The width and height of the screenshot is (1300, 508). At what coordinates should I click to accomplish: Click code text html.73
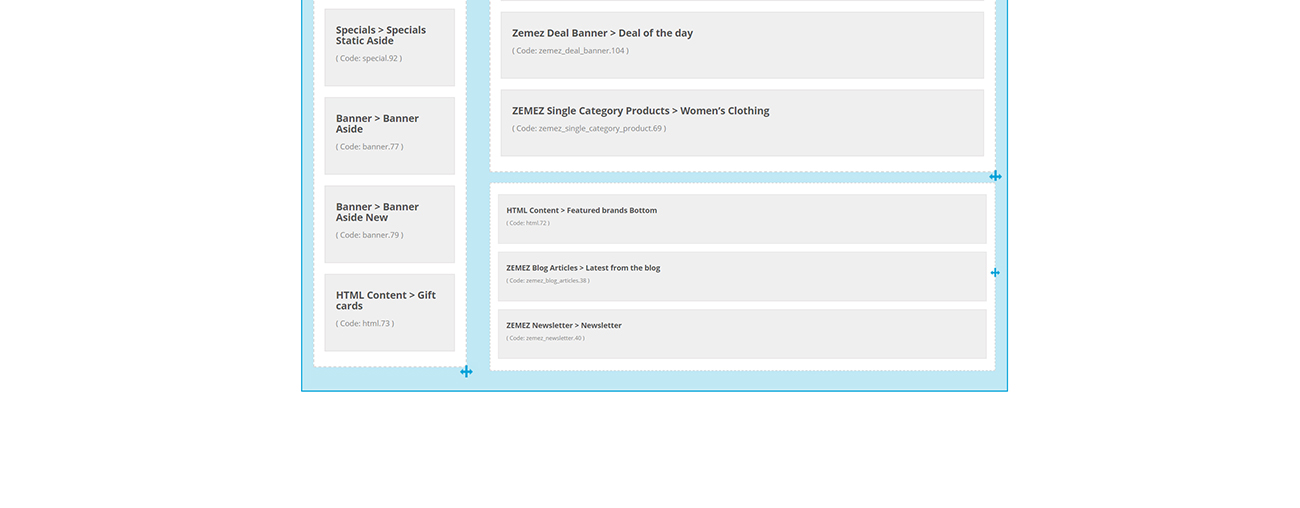365,324
